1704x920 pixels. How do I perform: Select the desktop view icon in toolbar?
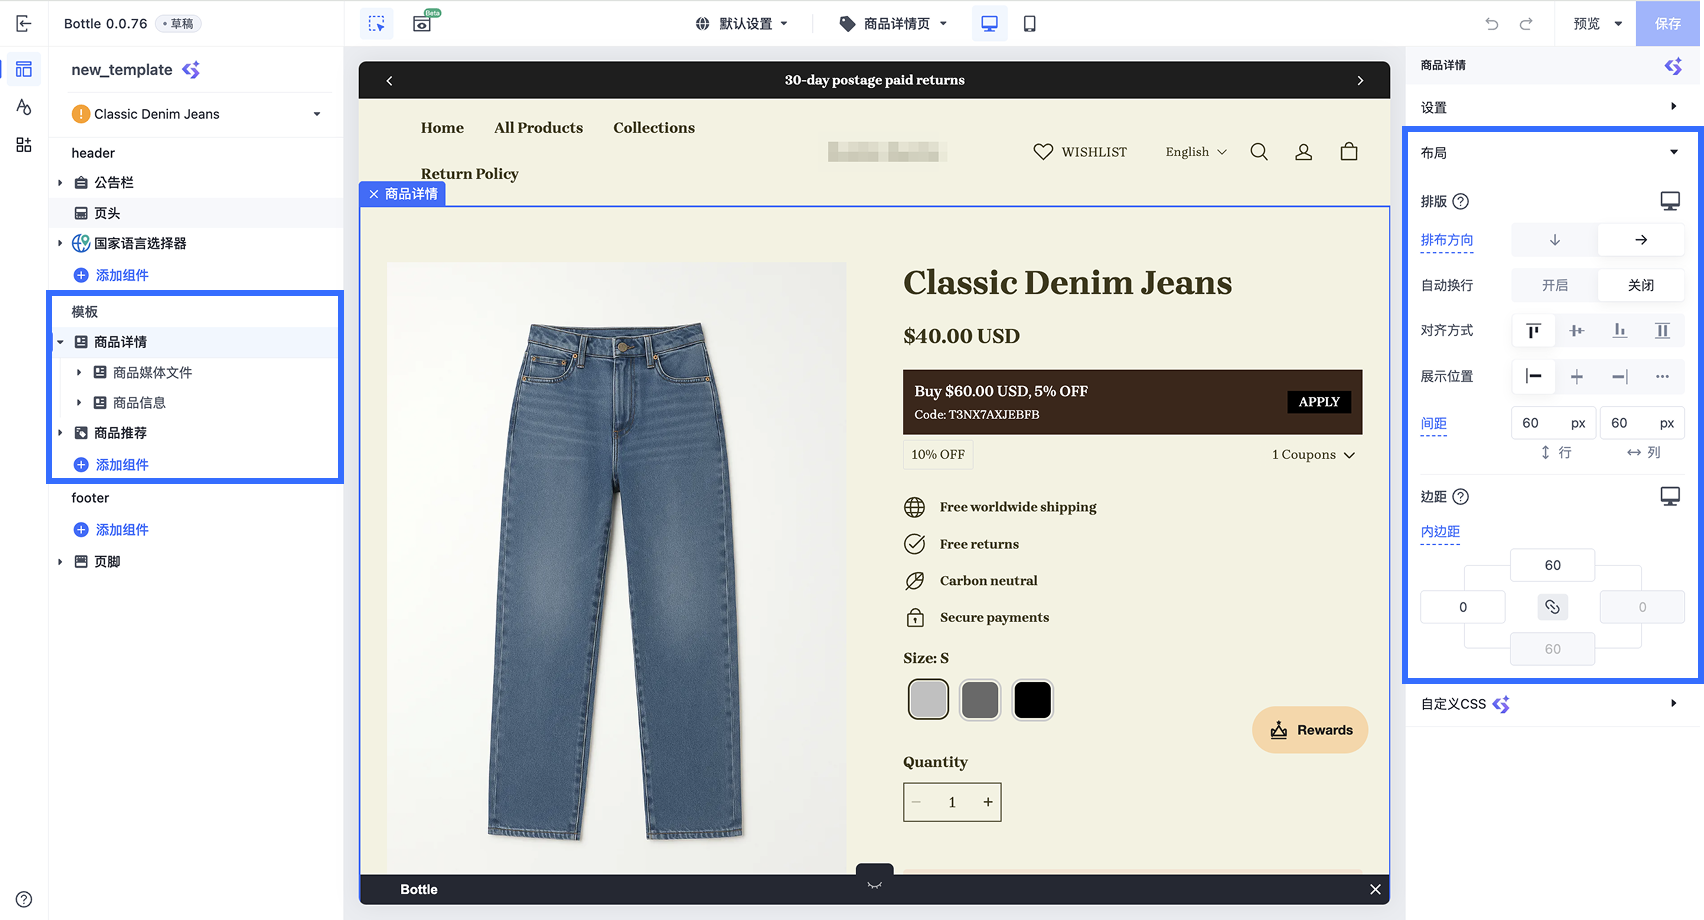coord(989,23)
